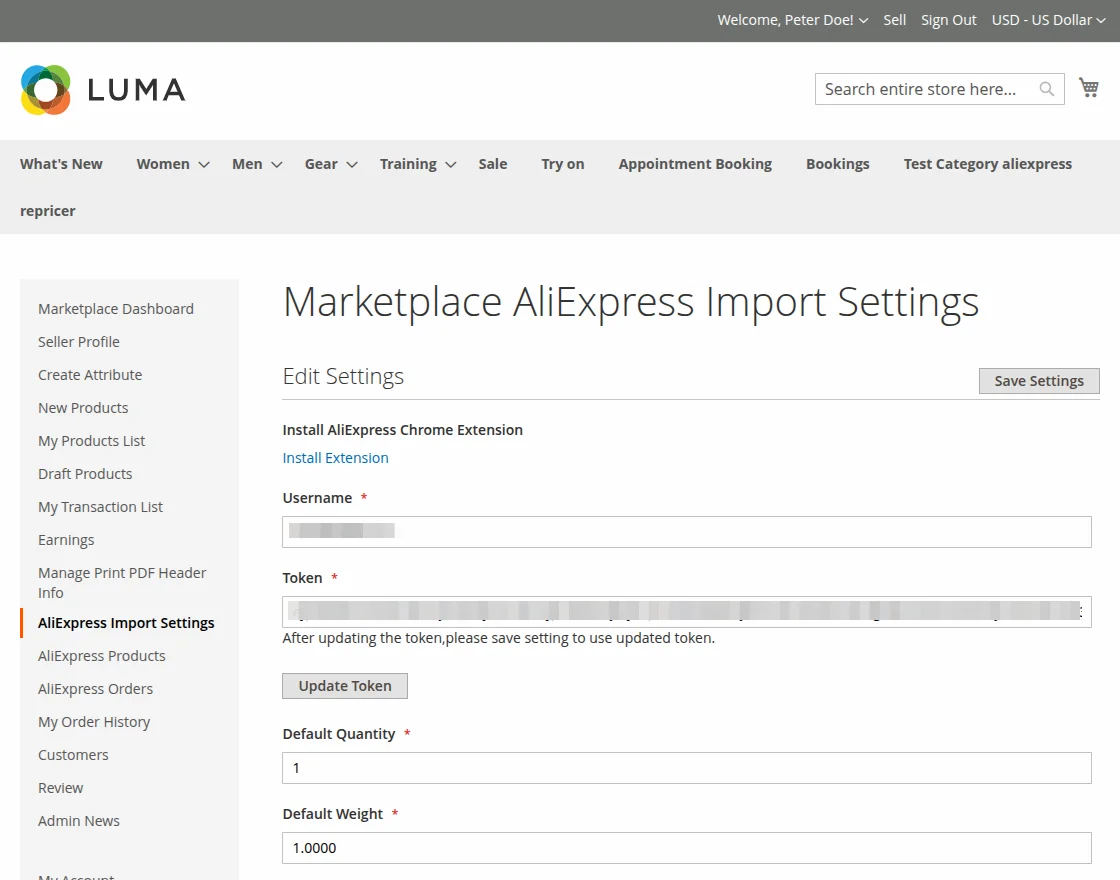1120x880 pixels.
Task: Open the Marketplace Dashboard page
Action: (x=115, y=308)
